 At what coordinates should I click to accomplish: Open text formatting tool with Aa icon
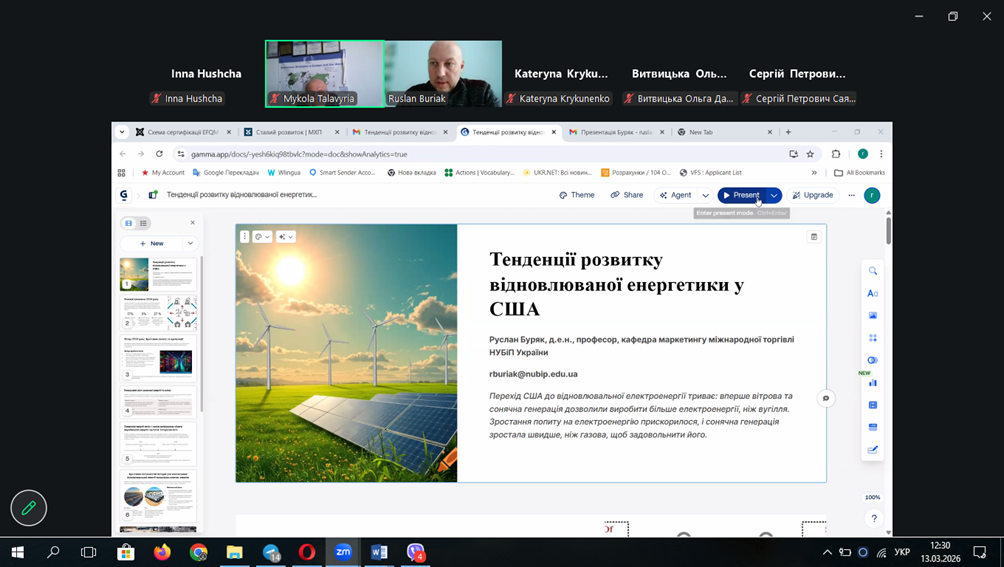872,294
